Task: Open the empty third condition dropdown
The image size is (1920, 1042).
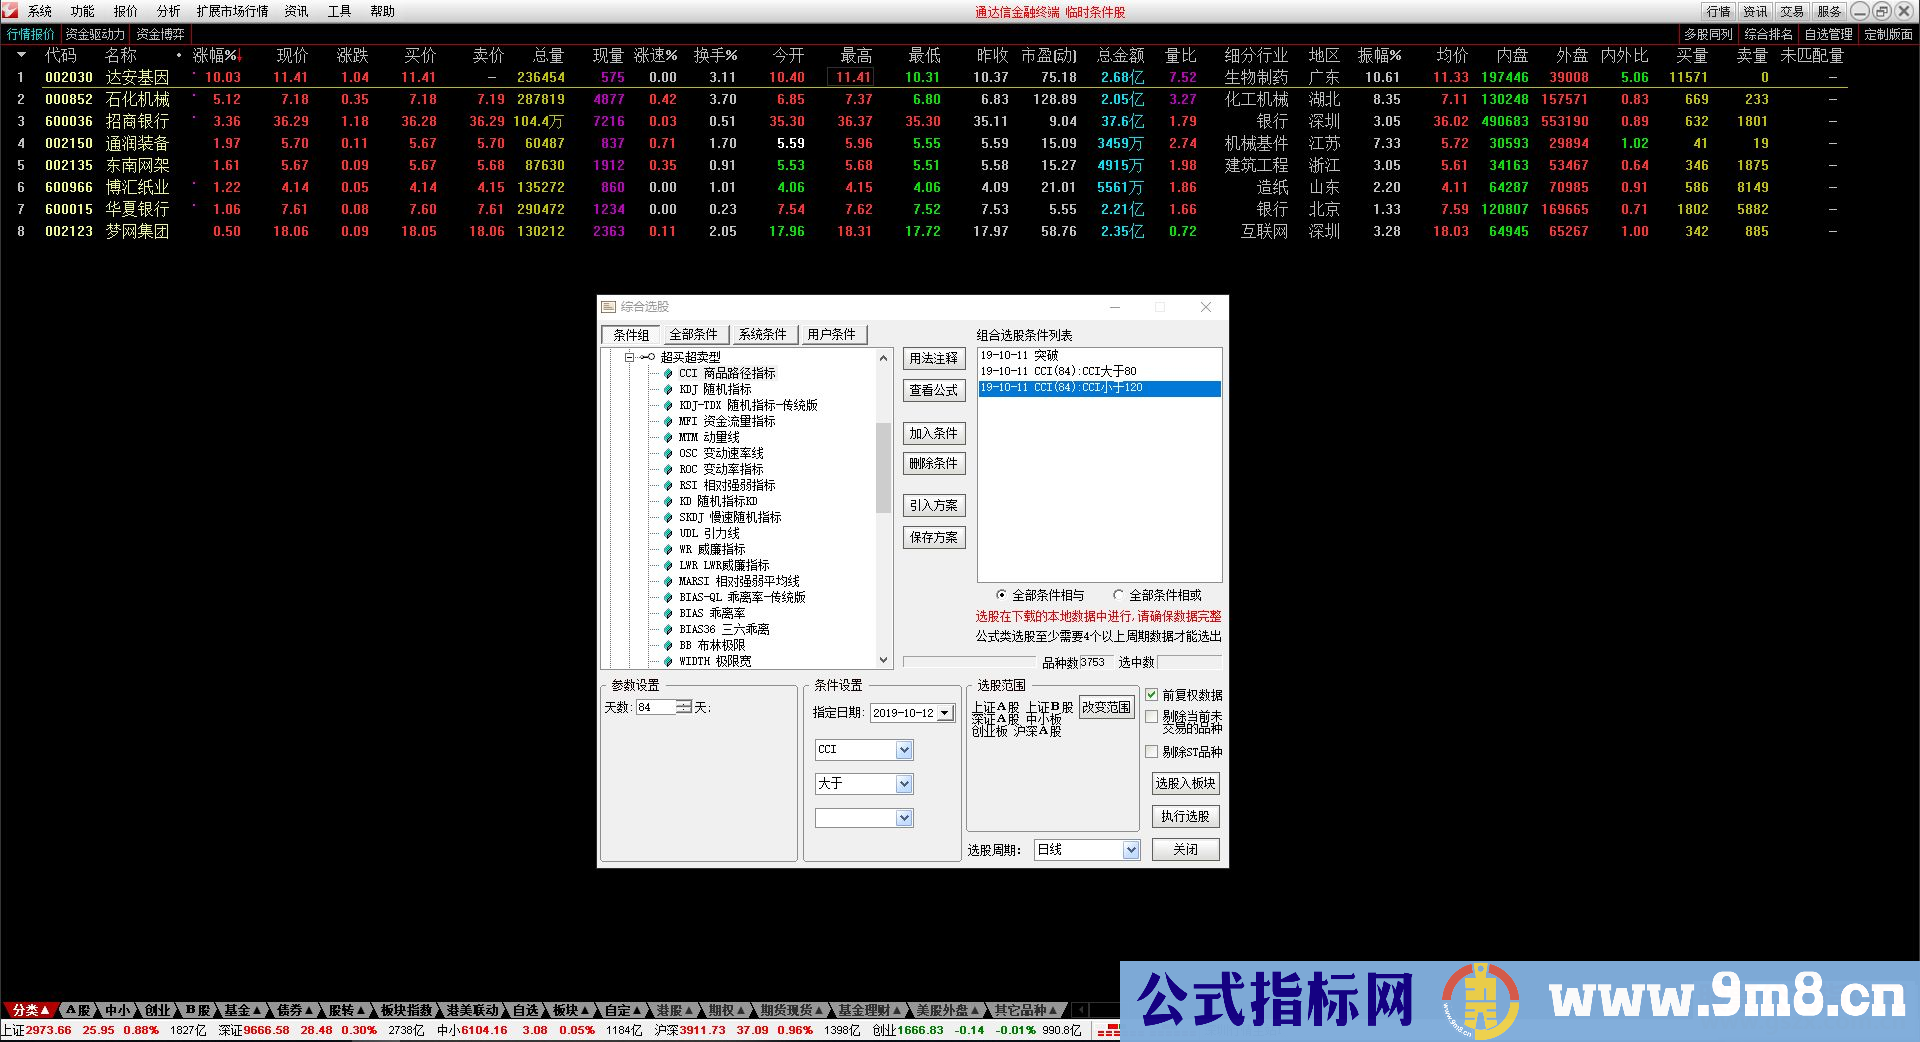Action: pyautogui.click(x=904, y=818)
